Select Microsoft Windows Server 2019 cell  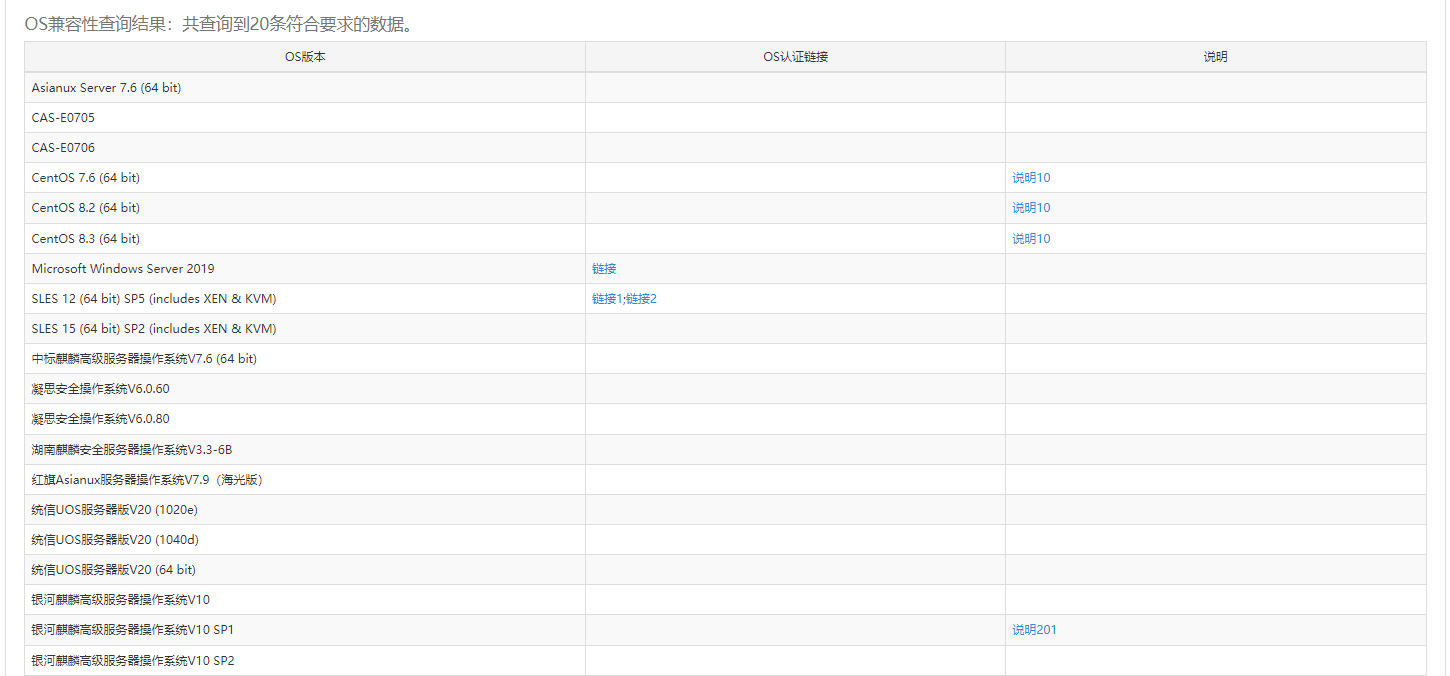click(305, 269)
